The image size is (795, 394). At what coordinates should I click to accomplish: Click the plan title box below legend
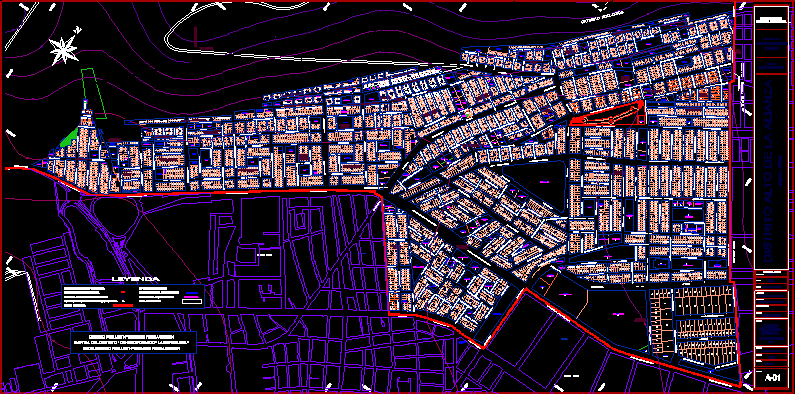point(133,343)
